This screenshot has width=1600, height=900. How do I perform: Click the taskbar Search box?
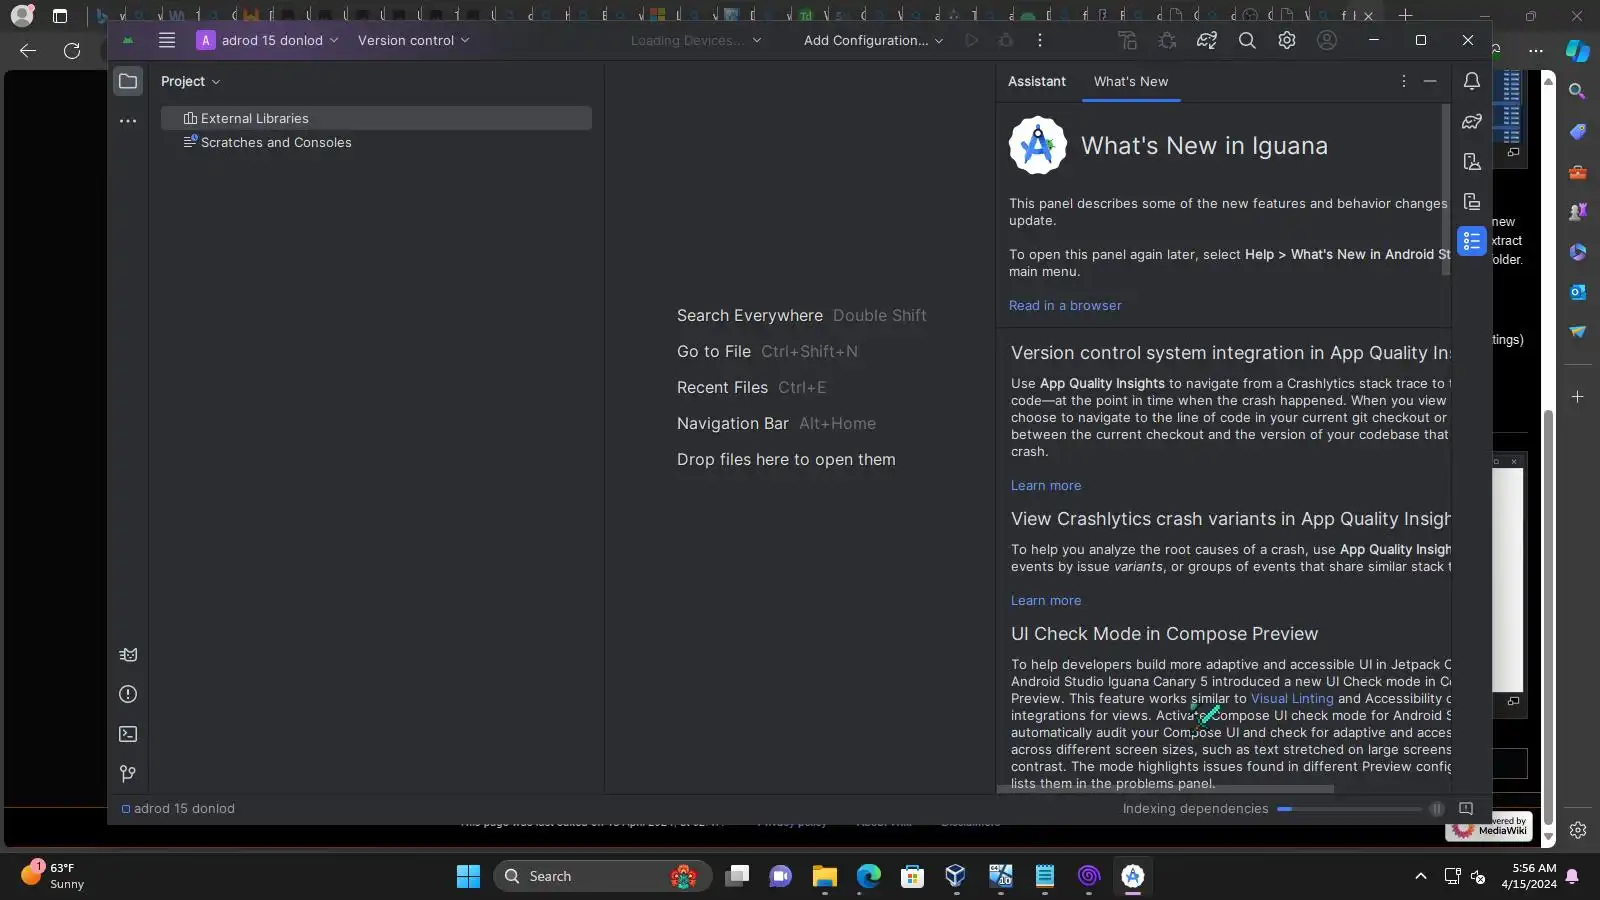pyautogui.click(x=602, y=876)
